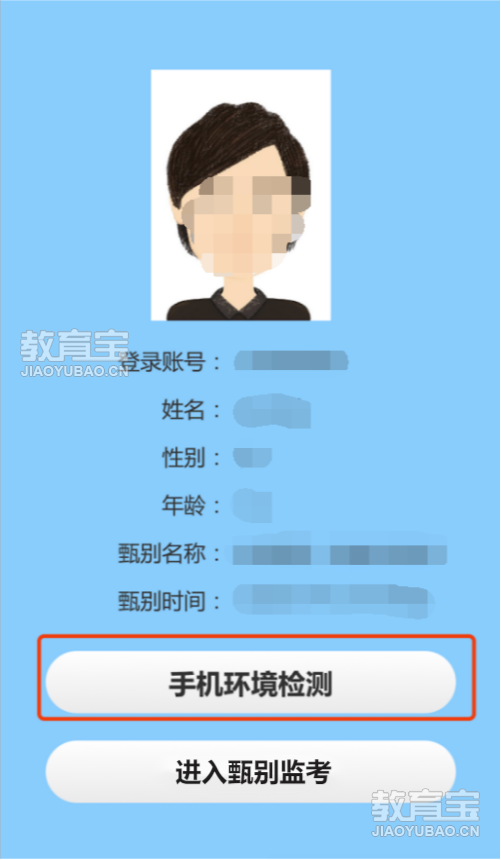501x860 pixels.
Task: Click the 年龄 label
Action: [183, 506]
